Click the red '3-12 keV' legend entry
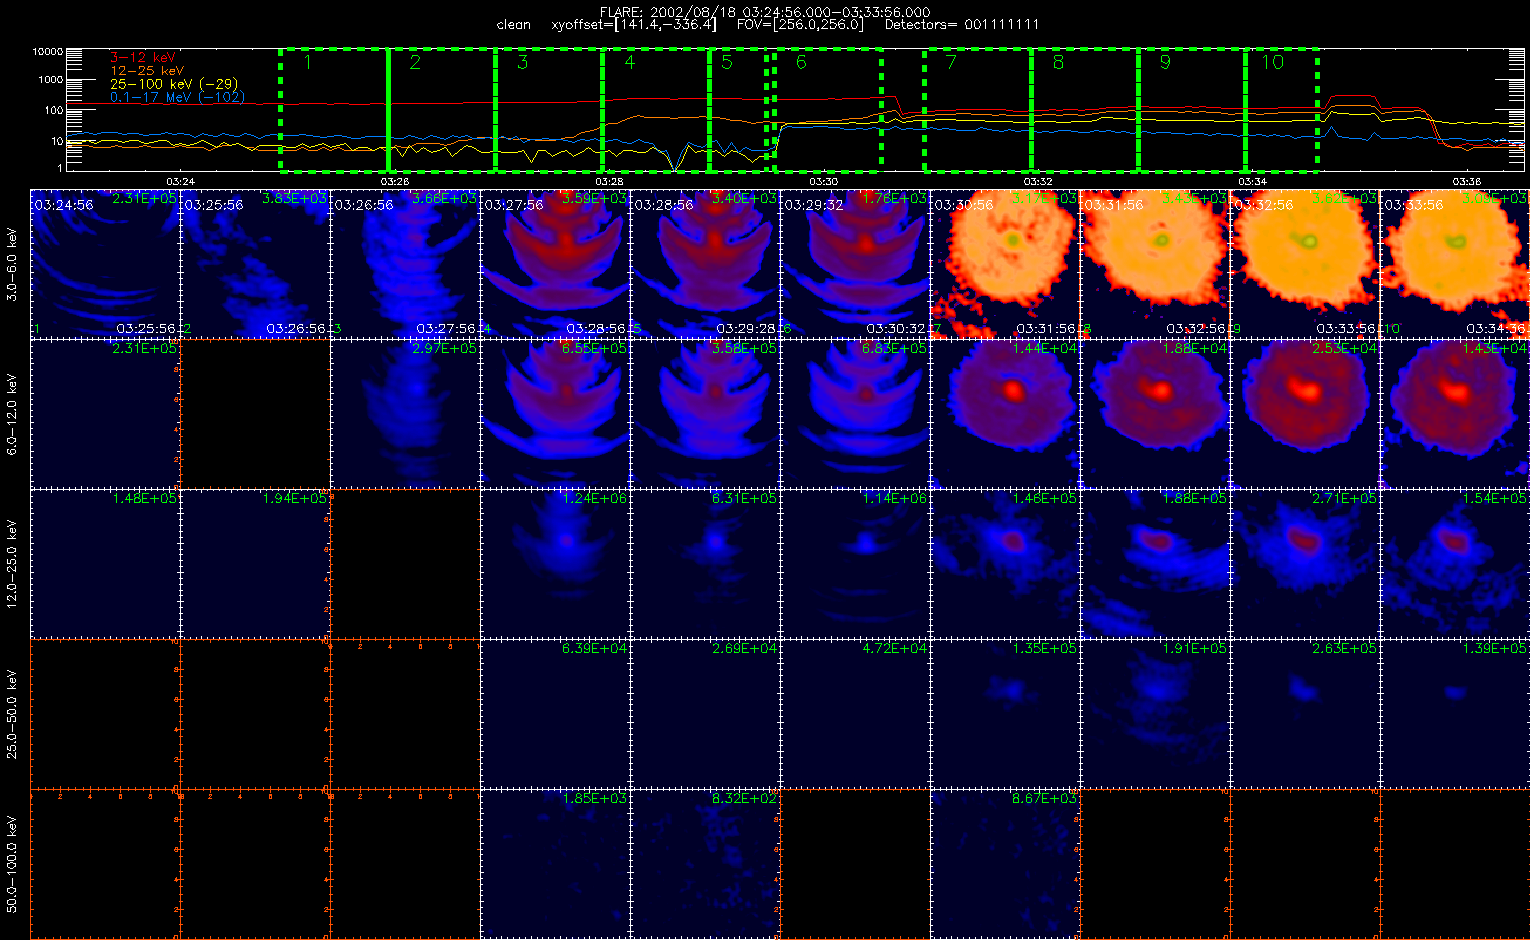Image resolution: width=1530 pixels, height=940 pixels. tap(142, 58)
